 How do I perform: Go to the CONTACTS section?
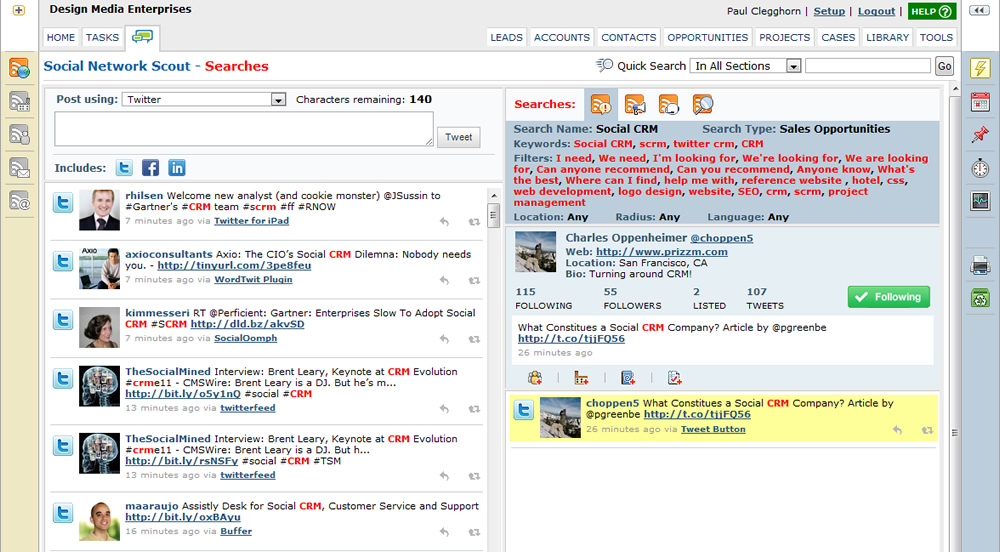(628, 38)
